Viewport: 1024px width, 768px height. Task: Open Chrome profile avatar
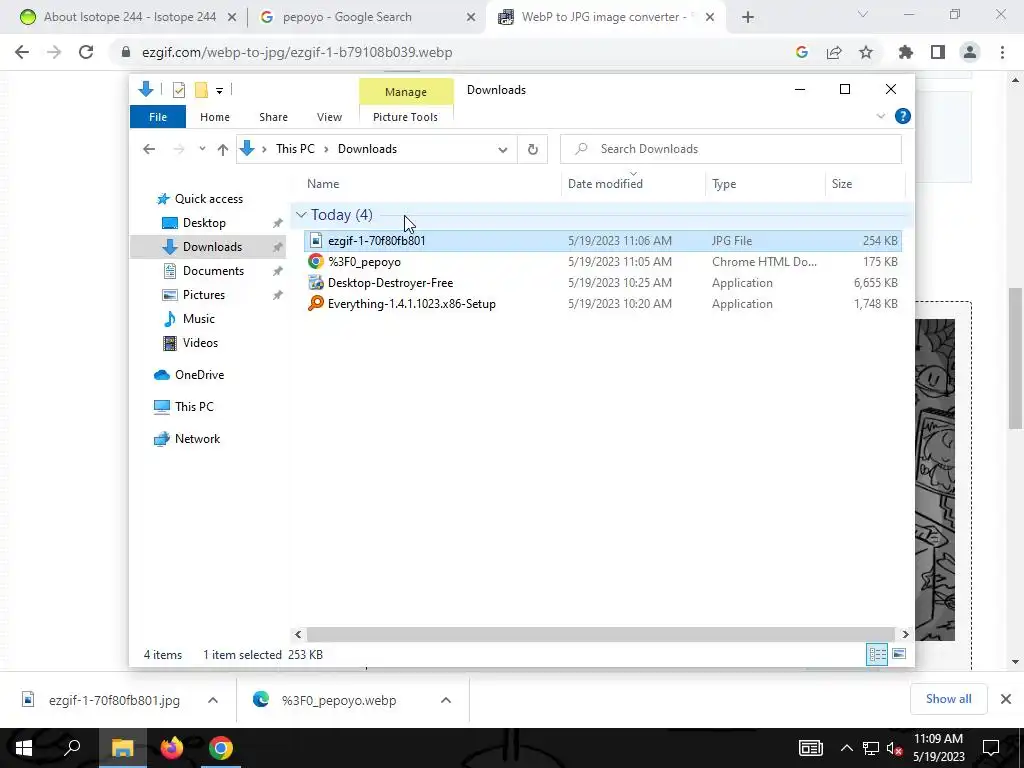point(970,52)
